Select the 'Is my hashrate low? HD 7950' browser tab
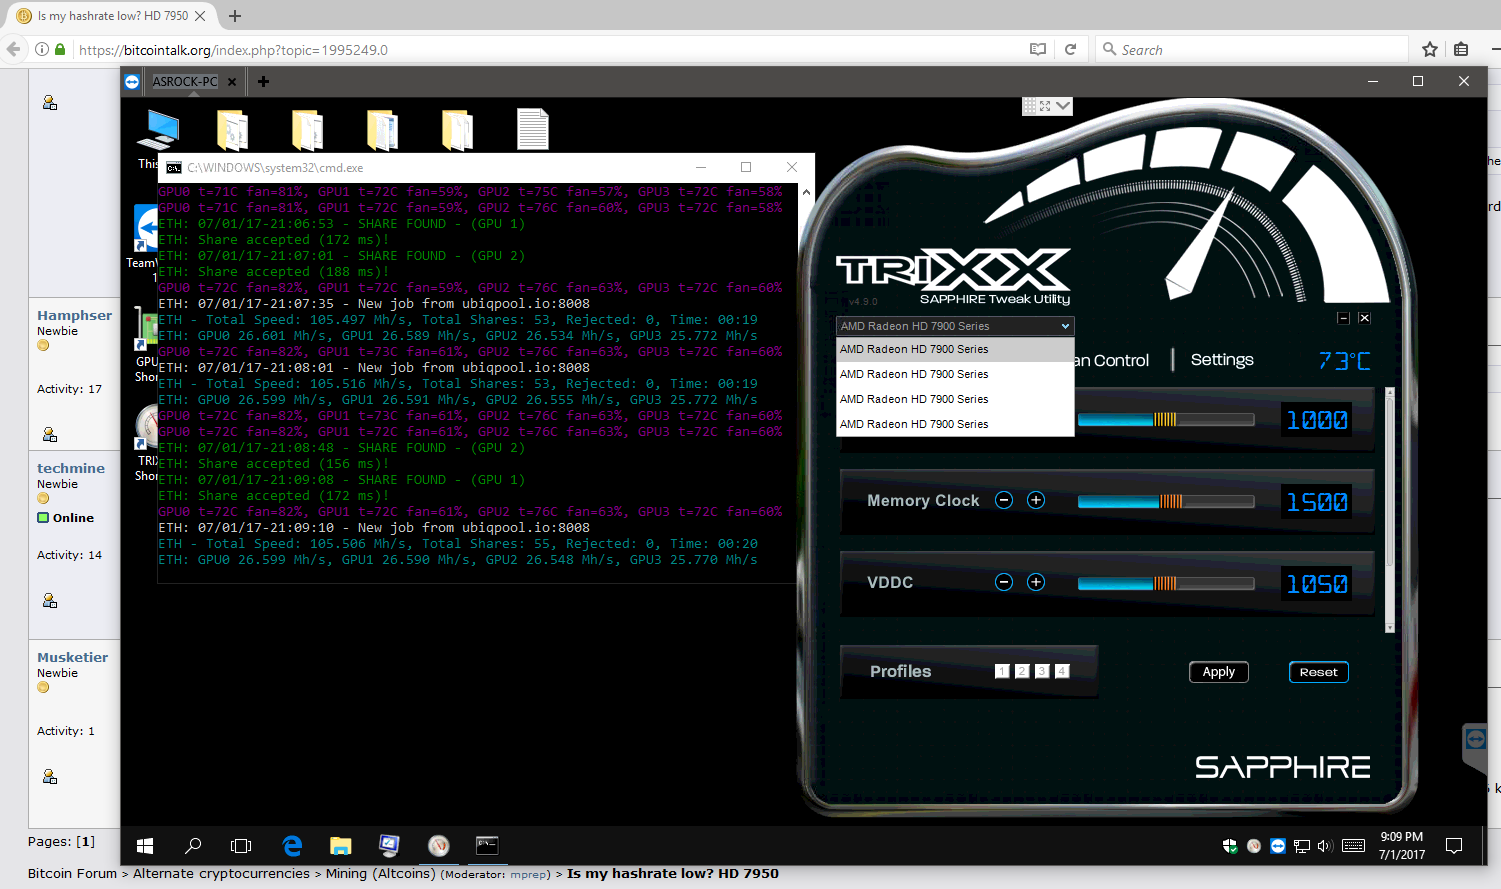Viewport: 1501px width, 889px height. 112,16
